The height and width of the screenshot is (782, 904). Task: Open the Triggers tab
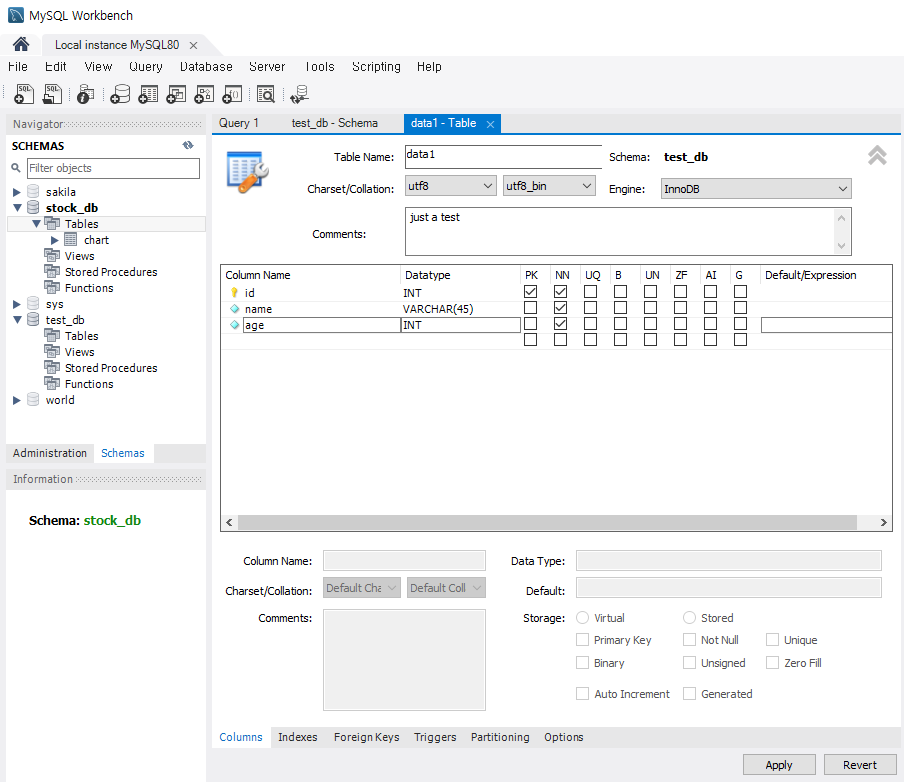(x=435, y=737)
